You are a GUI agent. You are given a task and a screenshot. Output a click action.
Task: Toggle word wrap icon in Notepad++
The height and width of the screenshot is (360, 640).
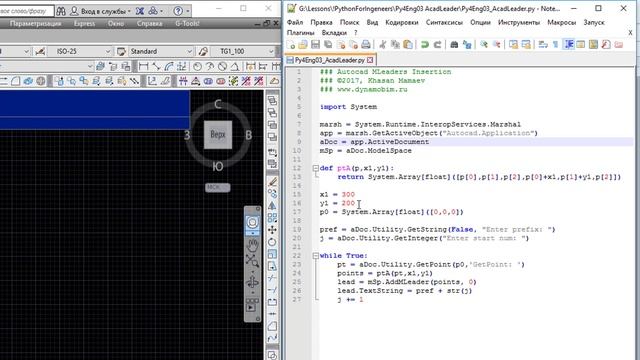(x=543, y=44)
